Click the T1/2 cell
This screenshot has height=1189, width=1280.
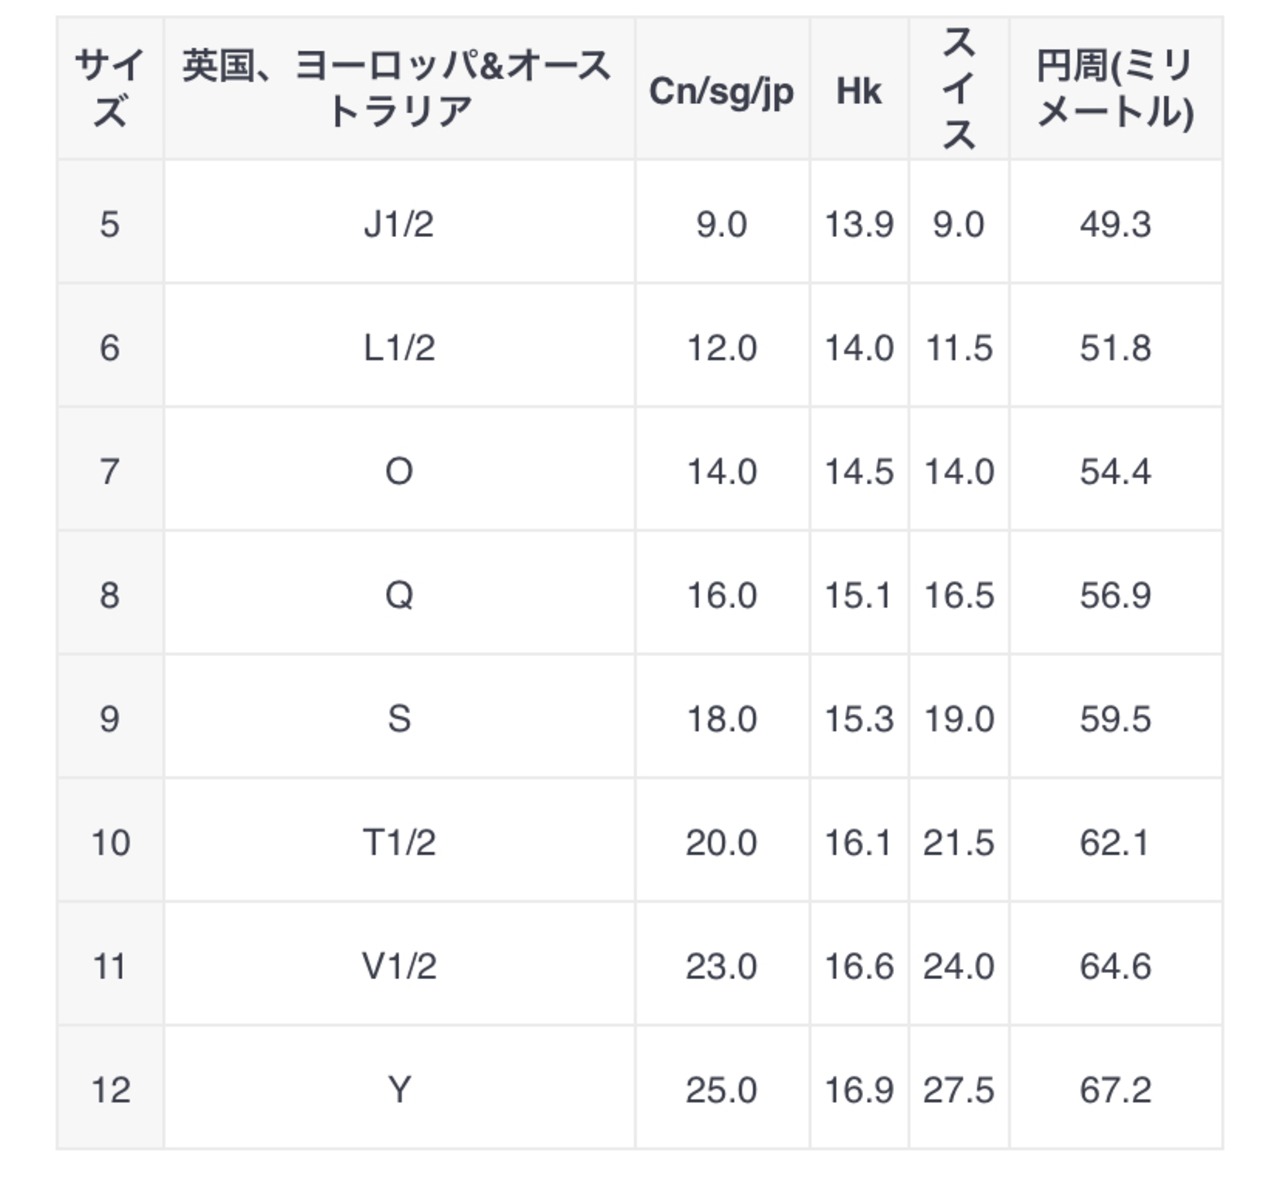tap(398, 843)
